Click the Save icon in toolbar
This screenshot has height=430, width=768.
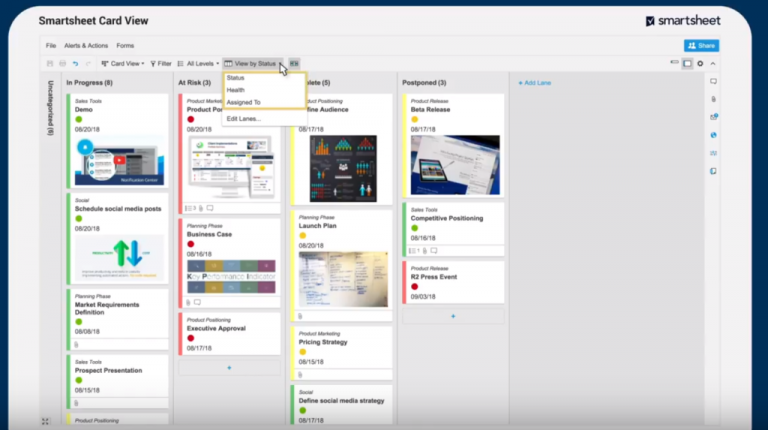pos(50,63)
